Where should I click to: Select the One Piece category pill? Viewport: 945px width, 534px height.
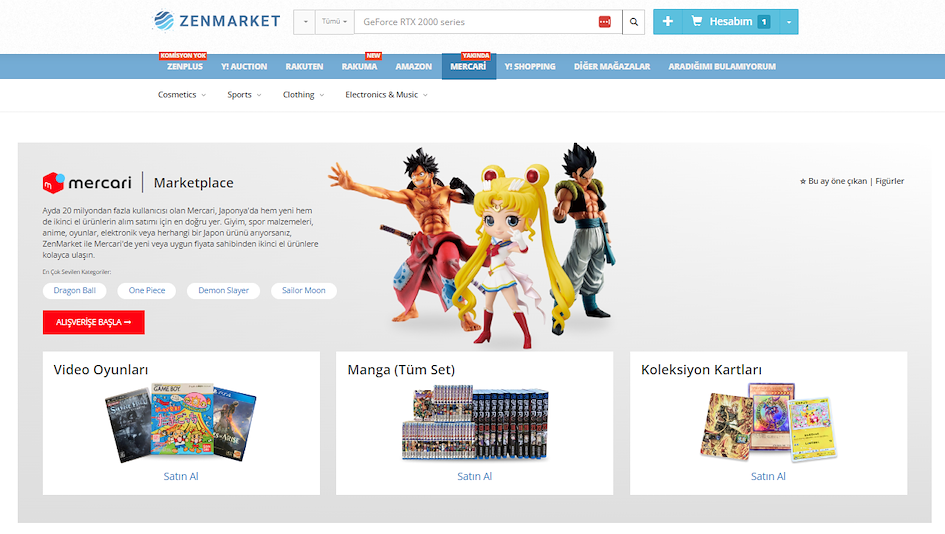(x=146, y=291)
